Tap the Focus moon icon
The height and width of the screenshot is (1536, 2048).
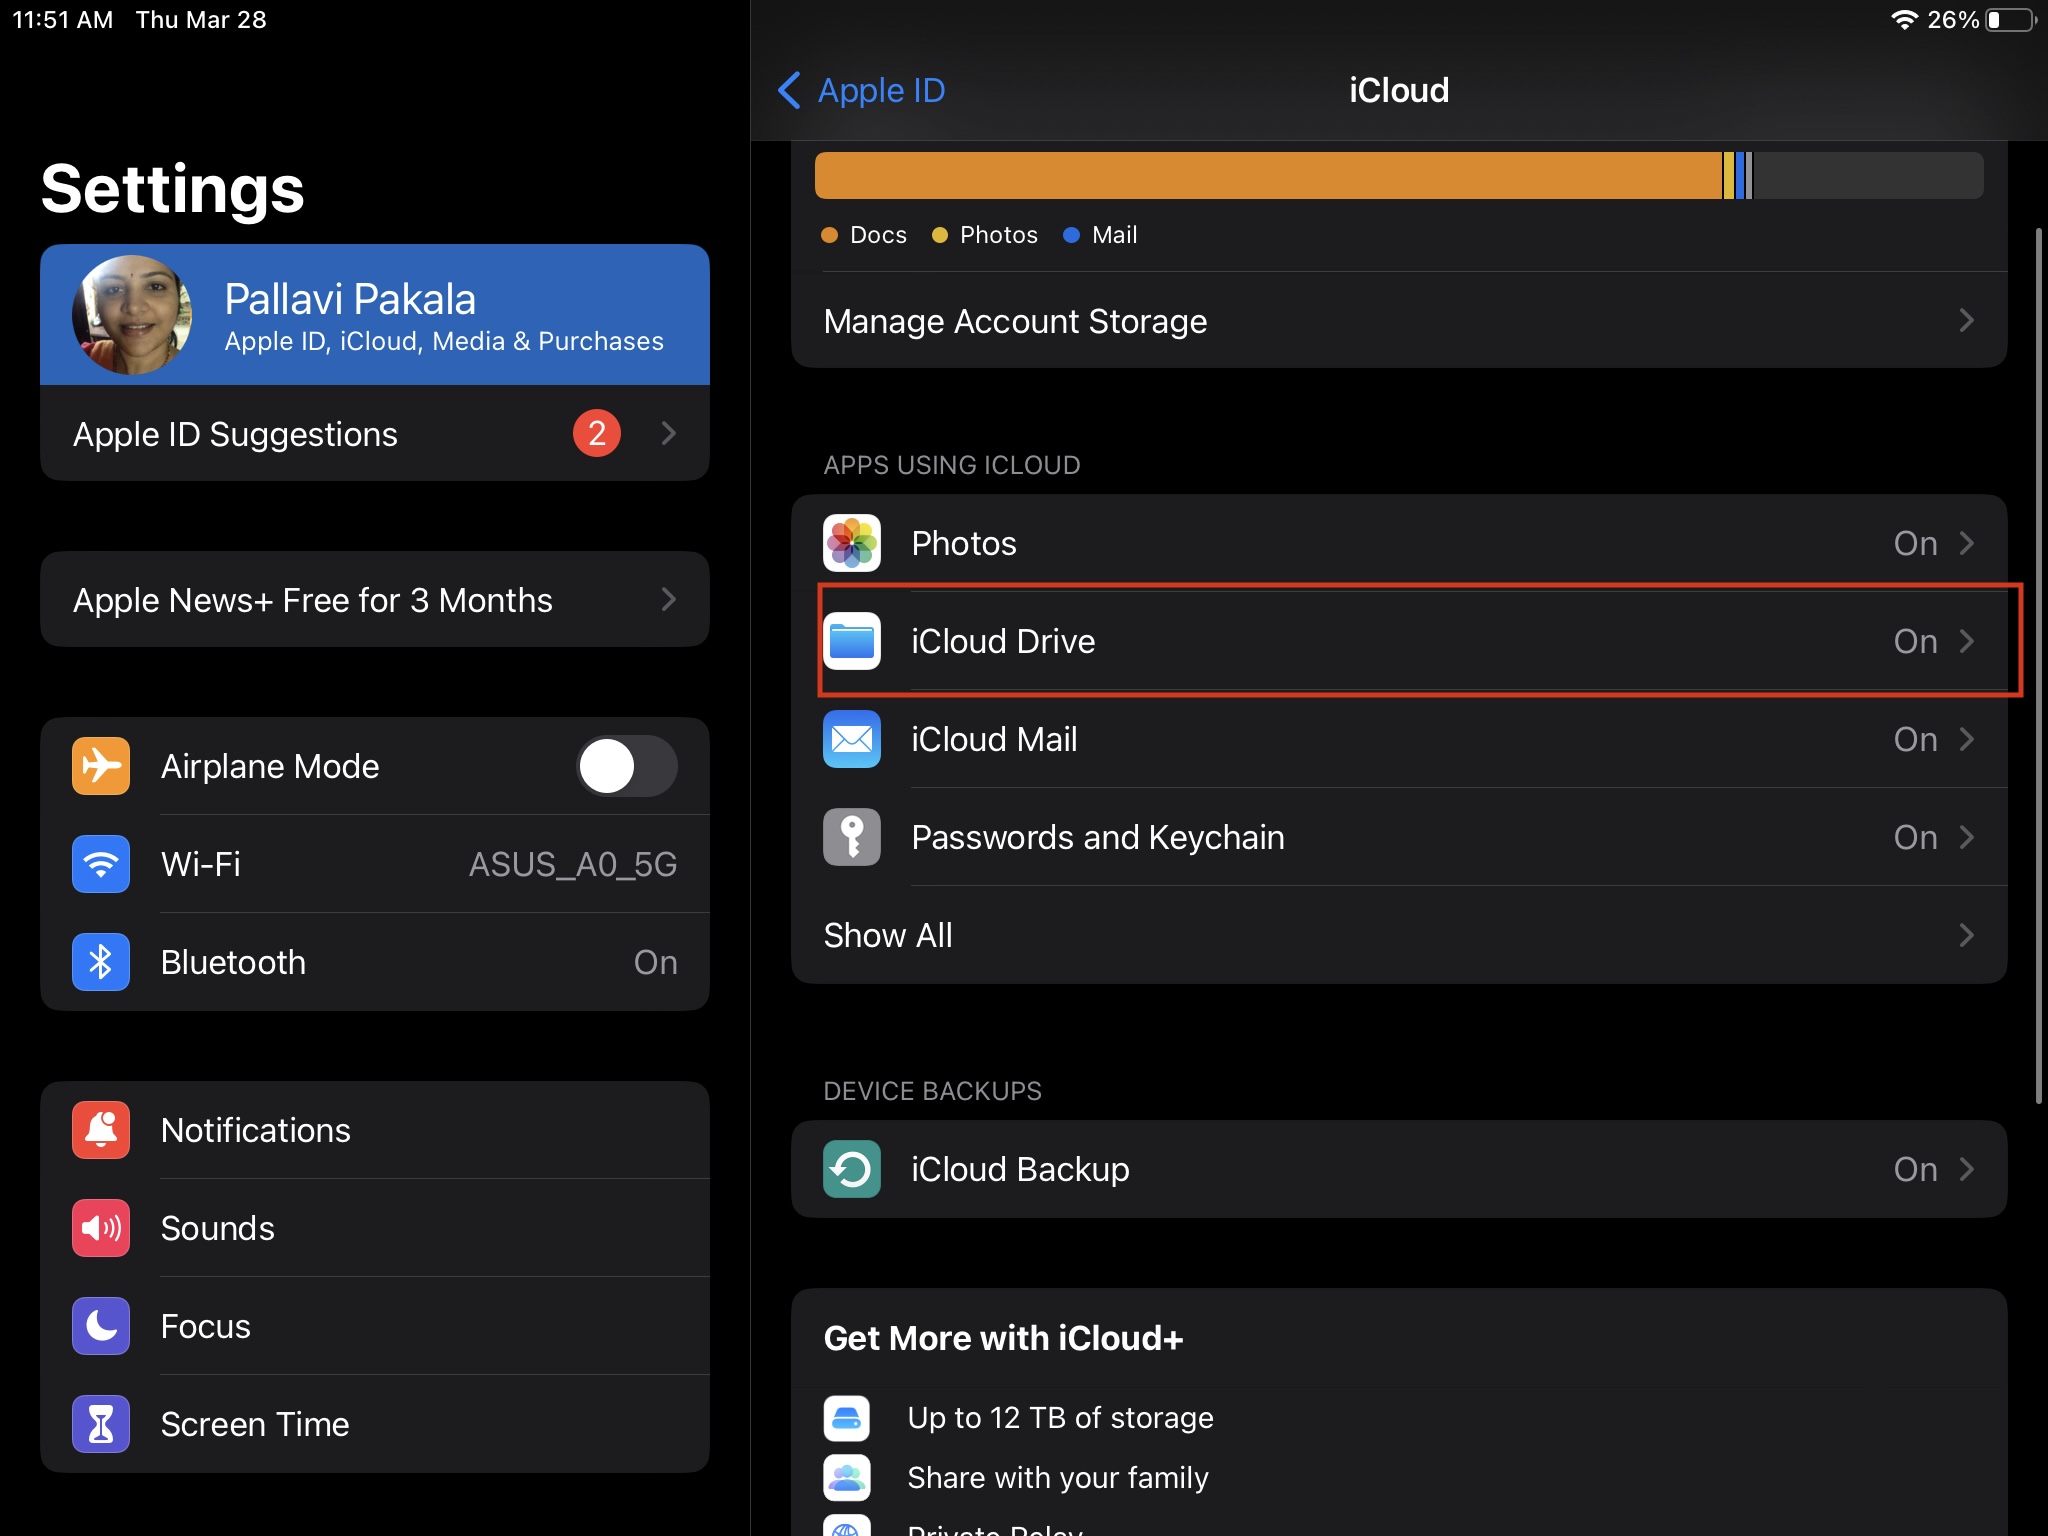click(x=101, y=1326)
